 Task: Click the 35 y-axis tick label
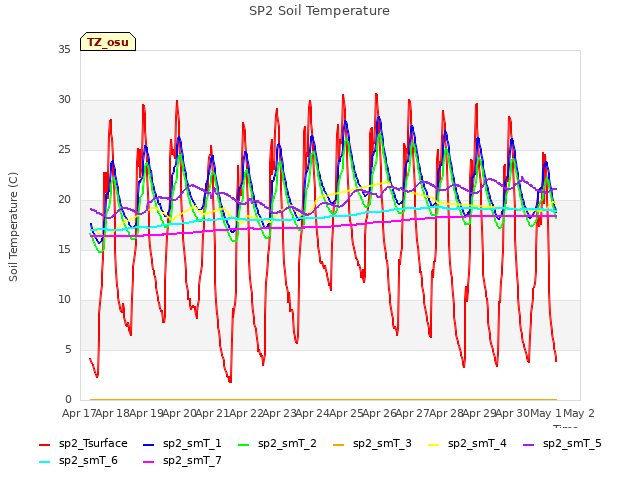[x=64, y=49]
